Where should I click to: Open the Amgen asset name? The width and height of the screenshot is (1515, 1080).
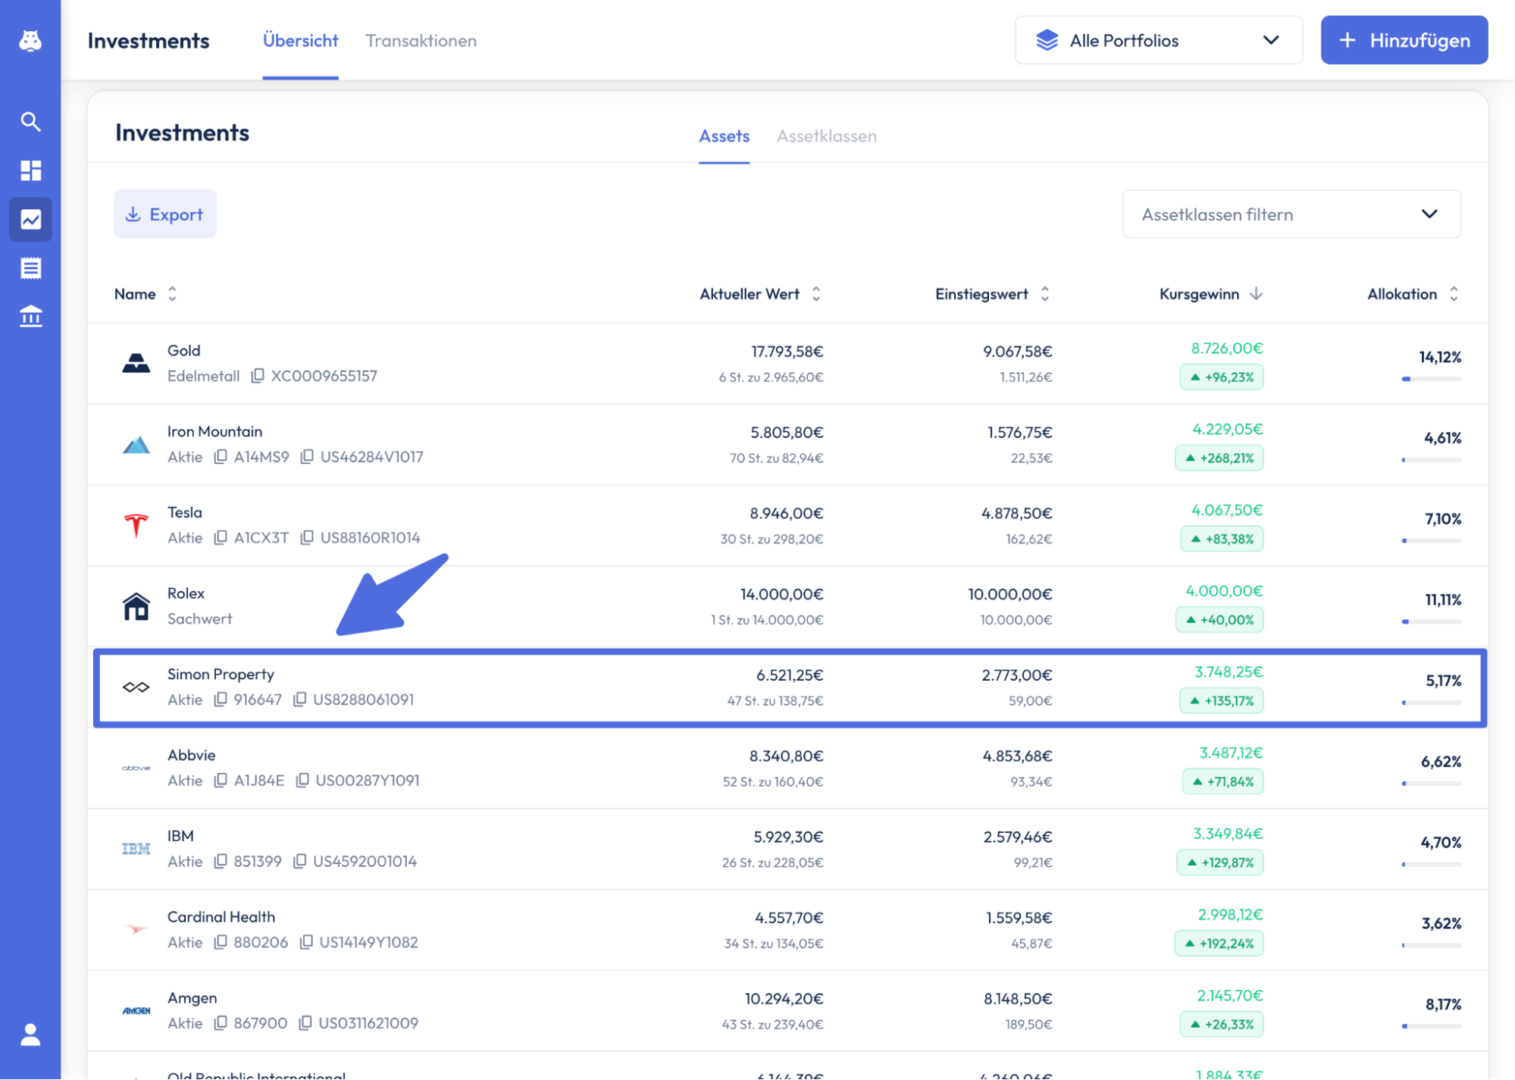point(192,998)
